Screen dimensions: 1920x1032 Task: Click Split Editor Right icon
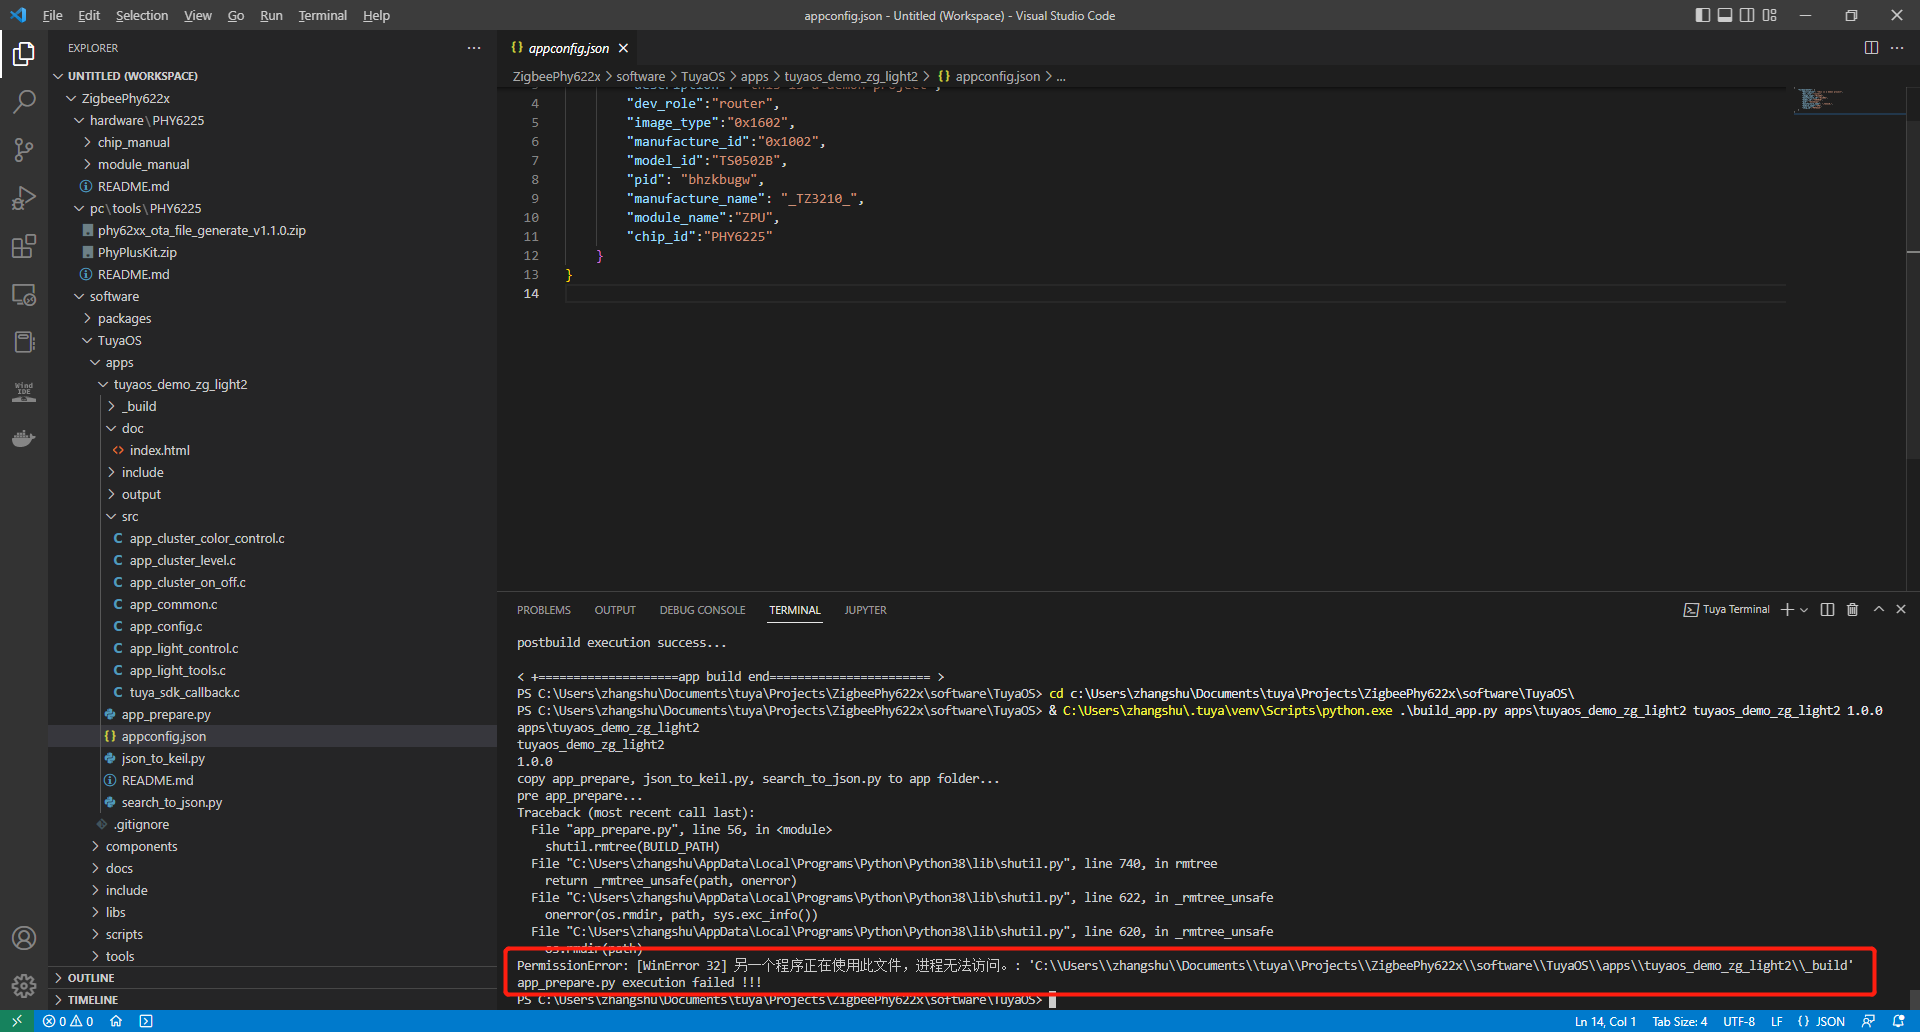[1871, 48]
